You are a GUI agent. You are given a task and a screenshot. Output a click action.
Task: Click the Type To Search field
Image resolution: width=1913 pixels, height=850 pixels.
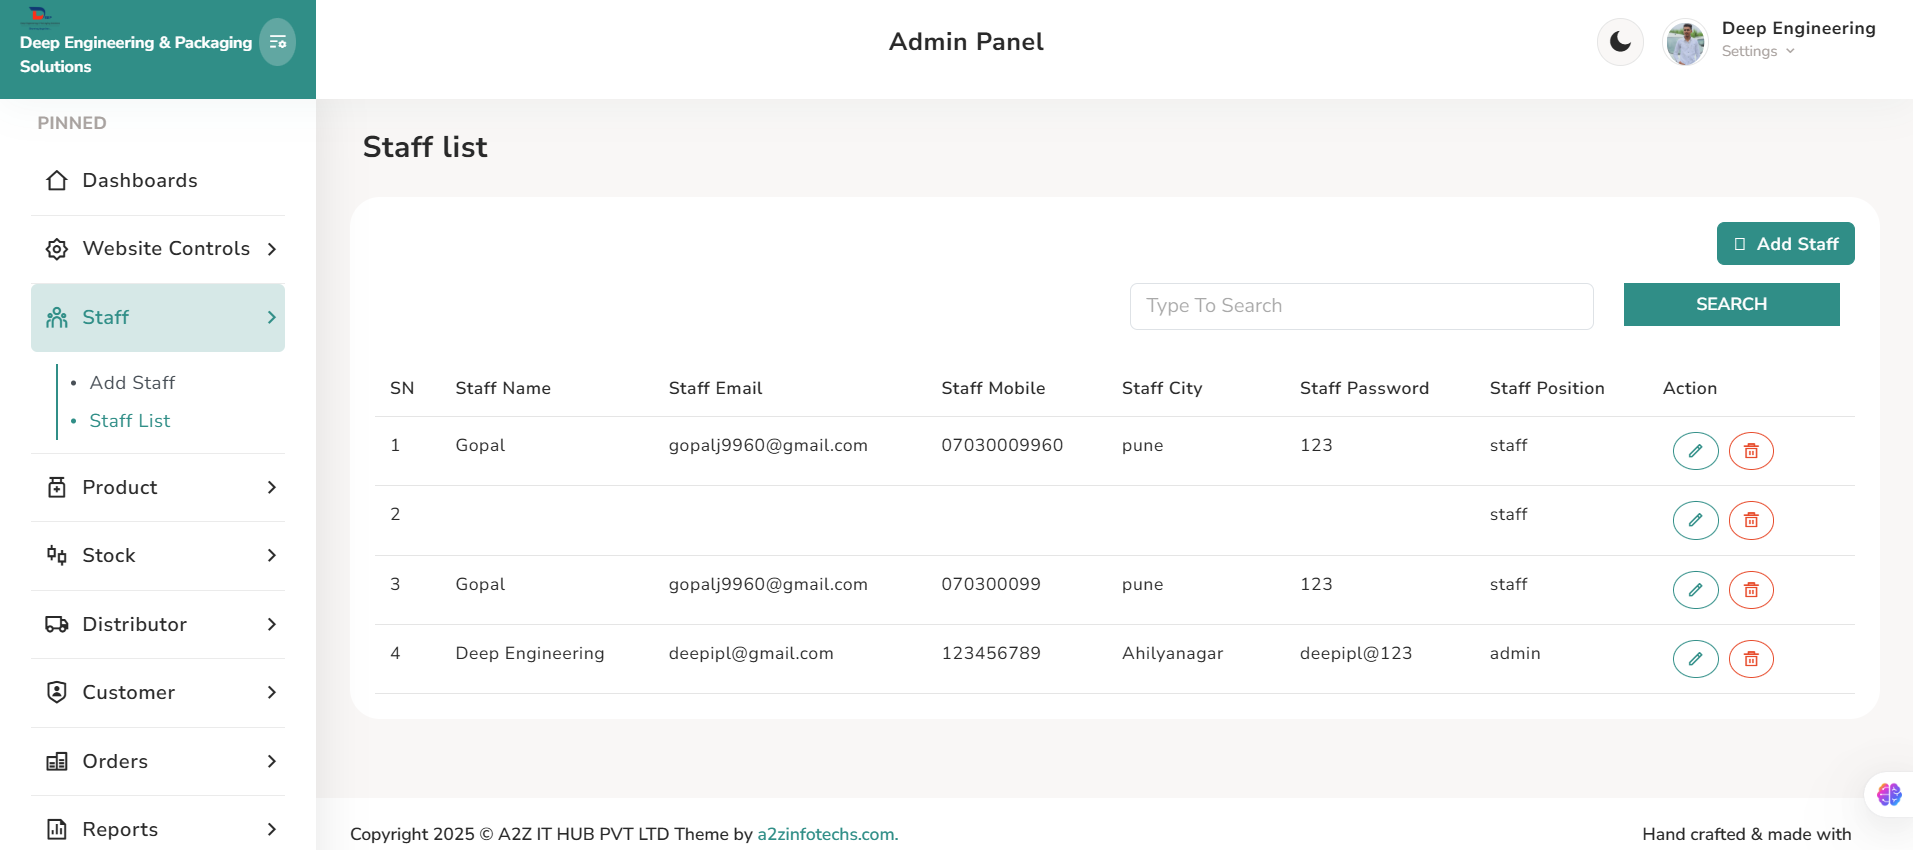coord(1360,306)
